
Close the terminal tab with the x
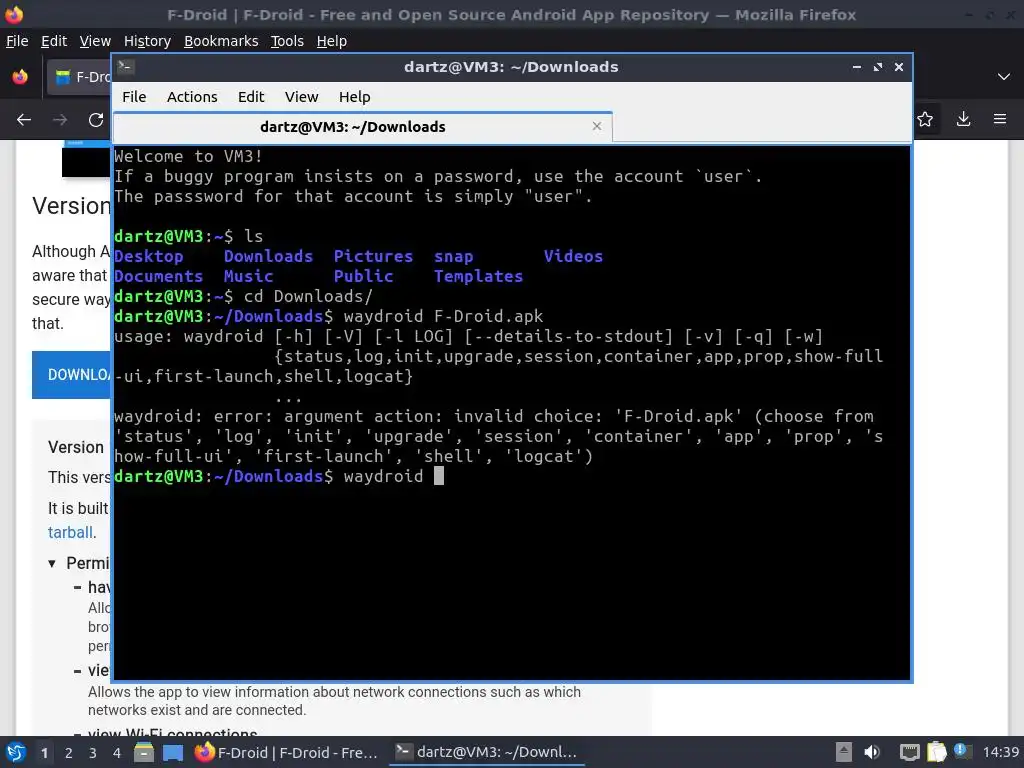tap(596, 126)
